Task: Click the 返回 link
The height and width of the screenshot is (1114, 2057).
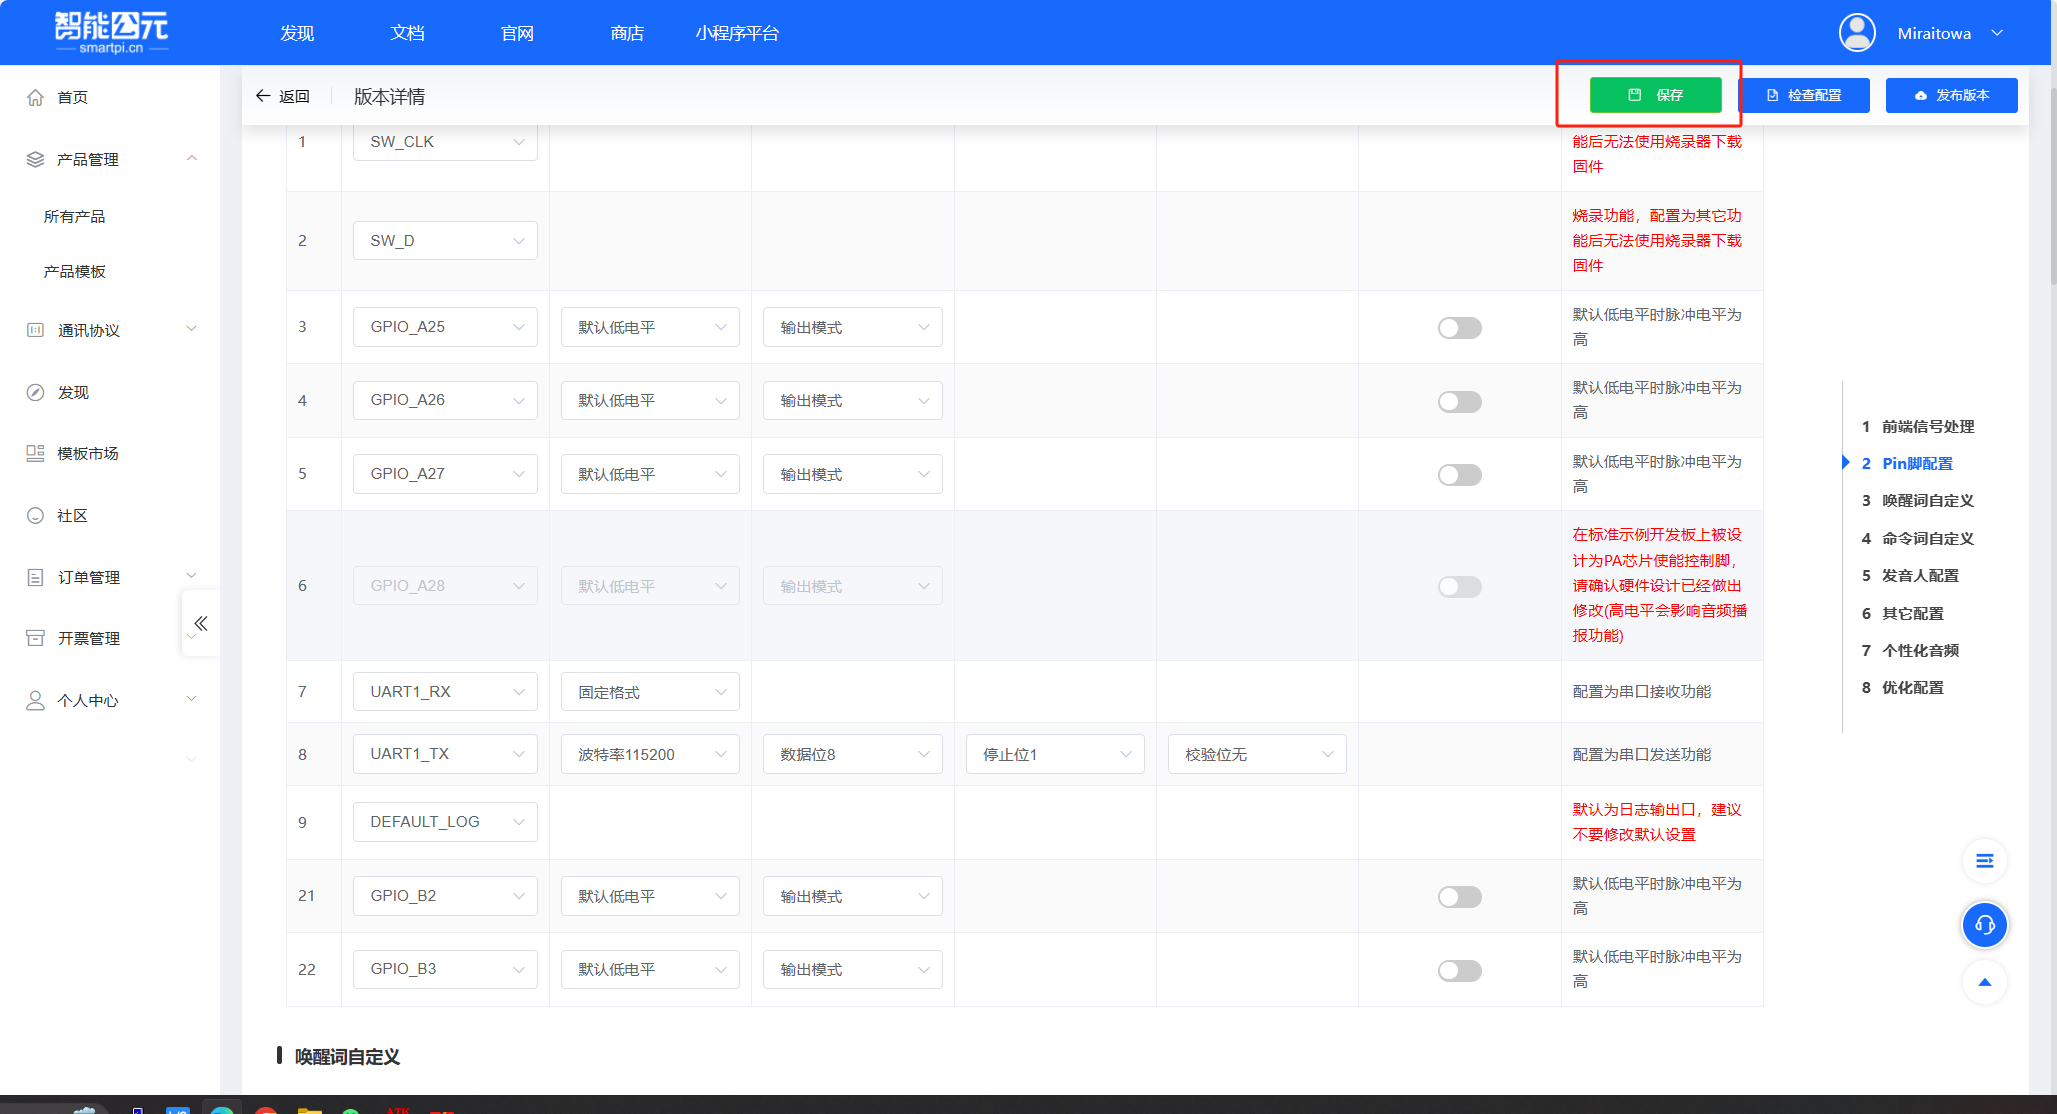Action: (x=294, y=96)
